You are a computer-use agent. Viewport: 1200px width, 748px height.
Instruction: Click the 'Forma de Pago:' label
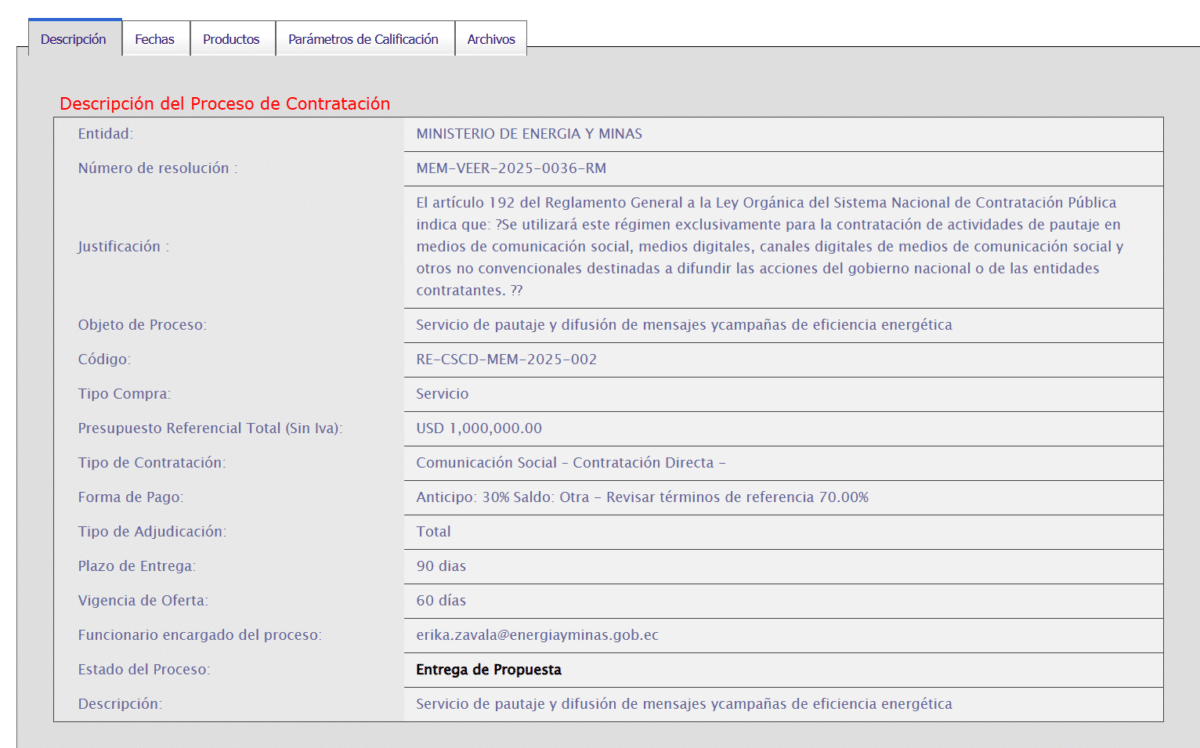131,497
